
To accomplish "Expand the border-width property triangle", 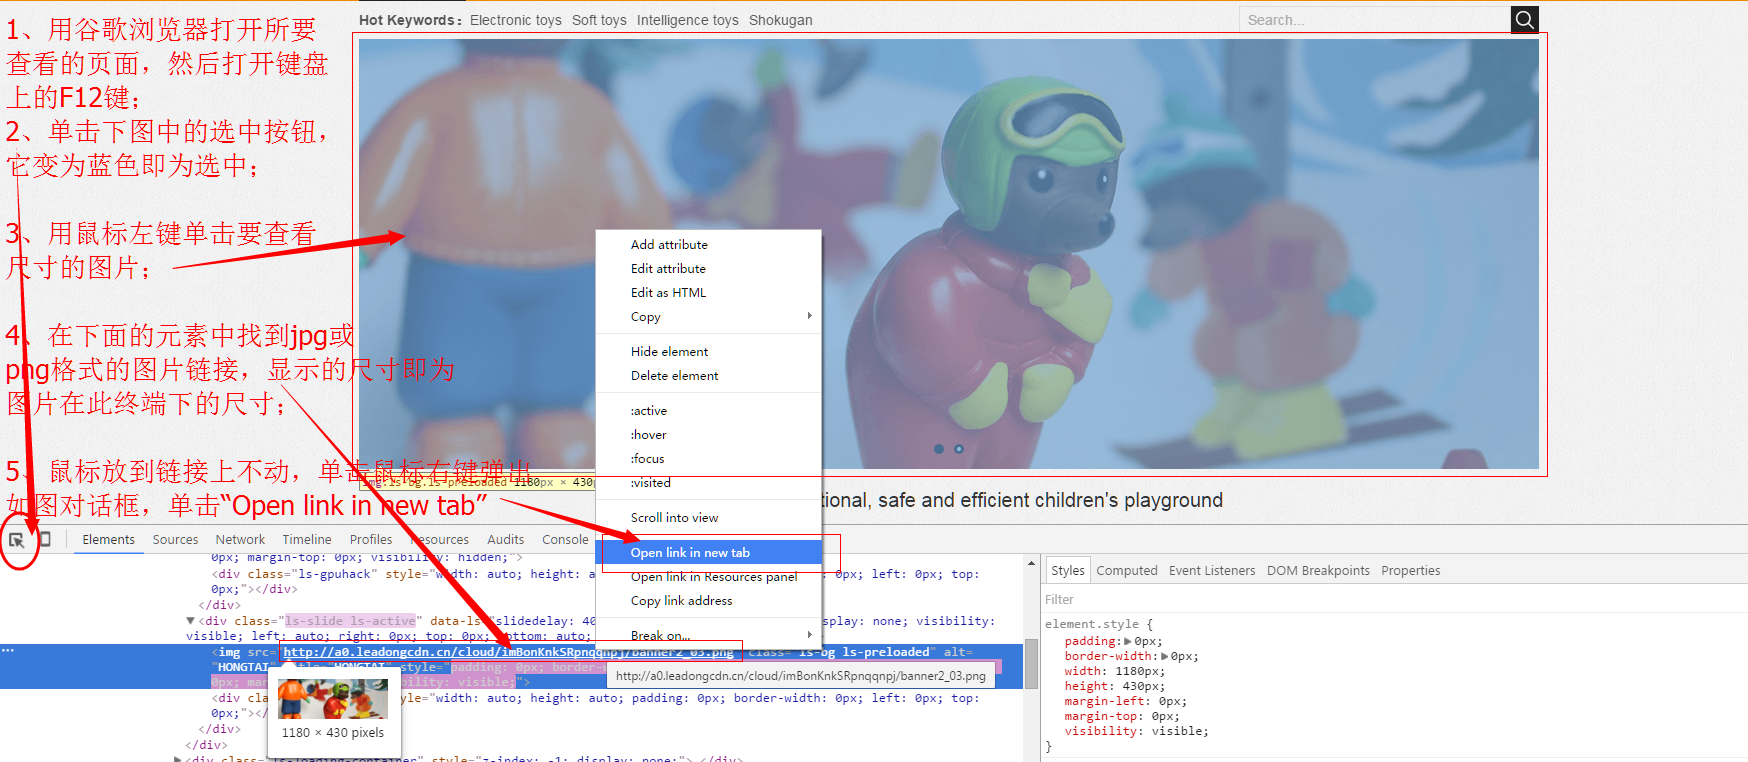I will point(1164,656).
